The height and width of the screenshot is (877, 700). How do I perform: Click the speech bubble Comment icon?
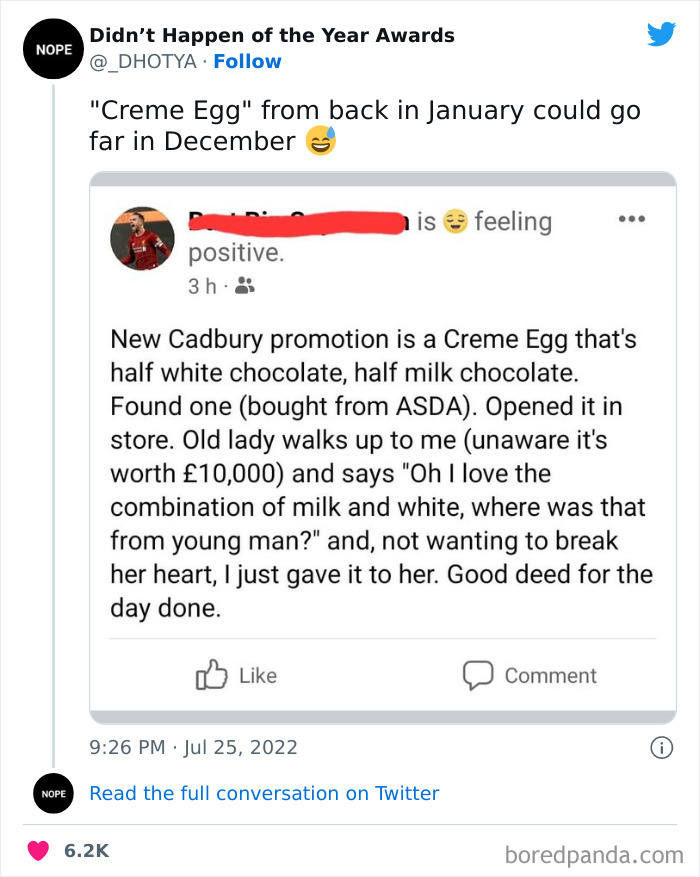(478, 676)
